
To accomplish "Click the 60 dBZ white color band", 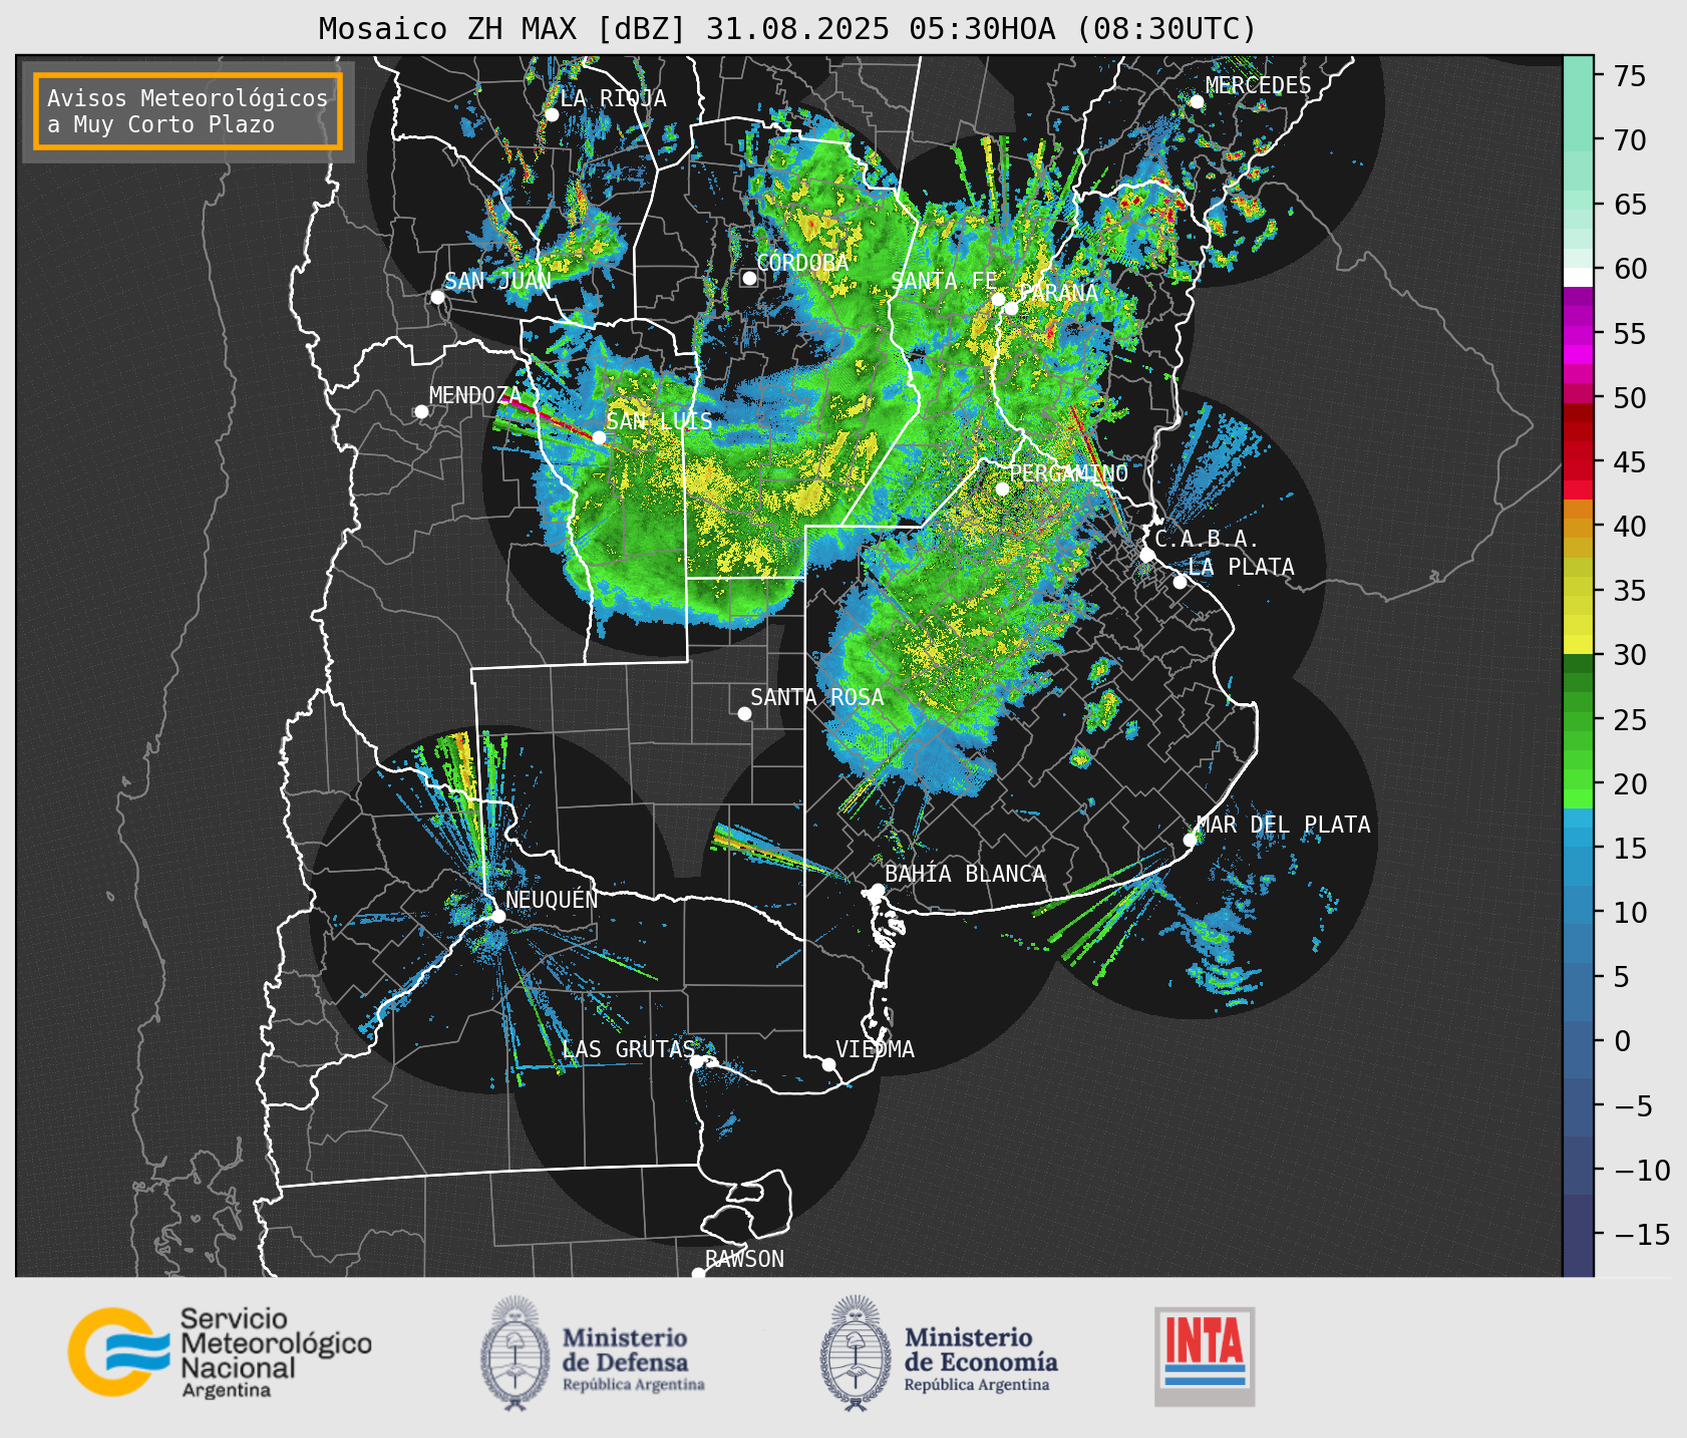I will point(1578,276).
